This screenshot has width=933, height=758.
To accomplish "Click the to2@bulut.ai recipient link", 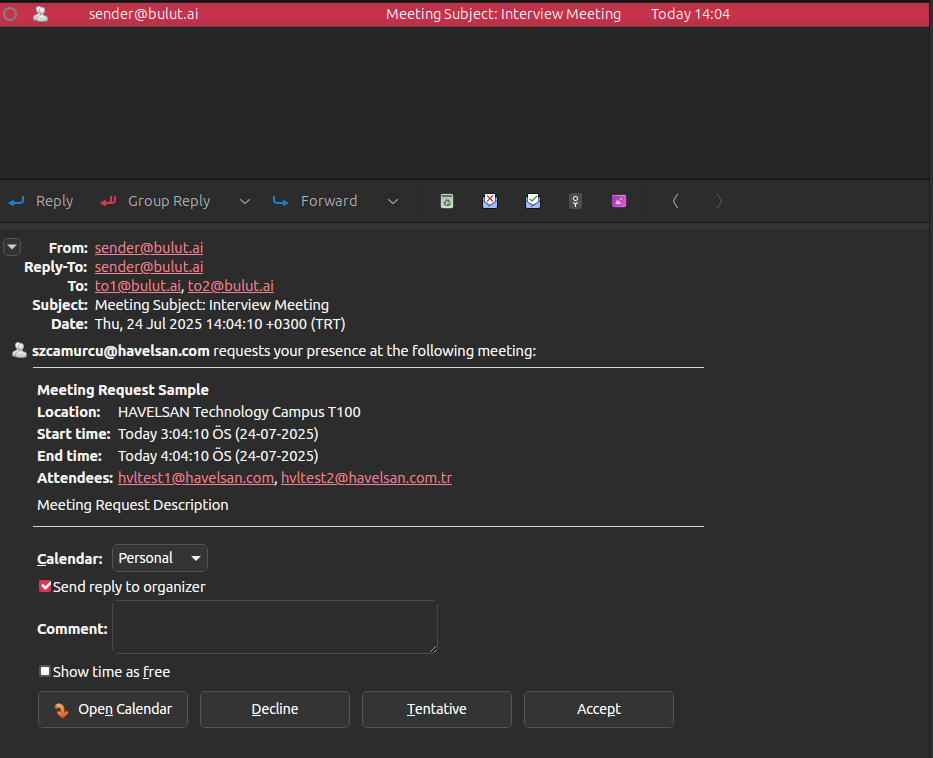I will [231, 286].
